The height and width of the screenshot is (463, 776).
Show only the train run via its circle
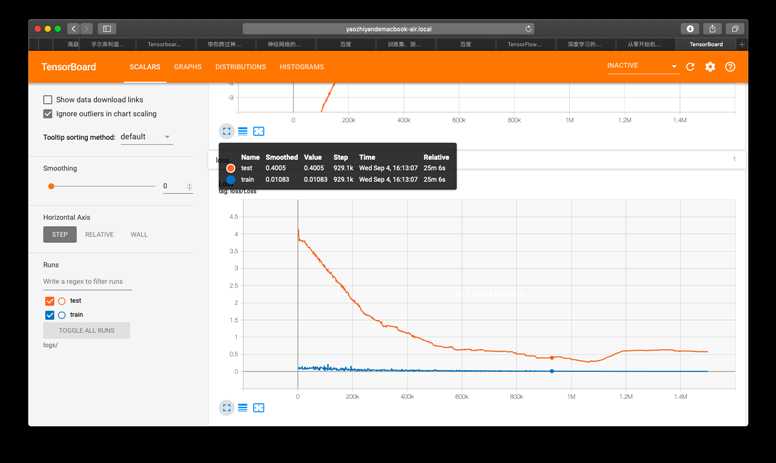[62, 315]
